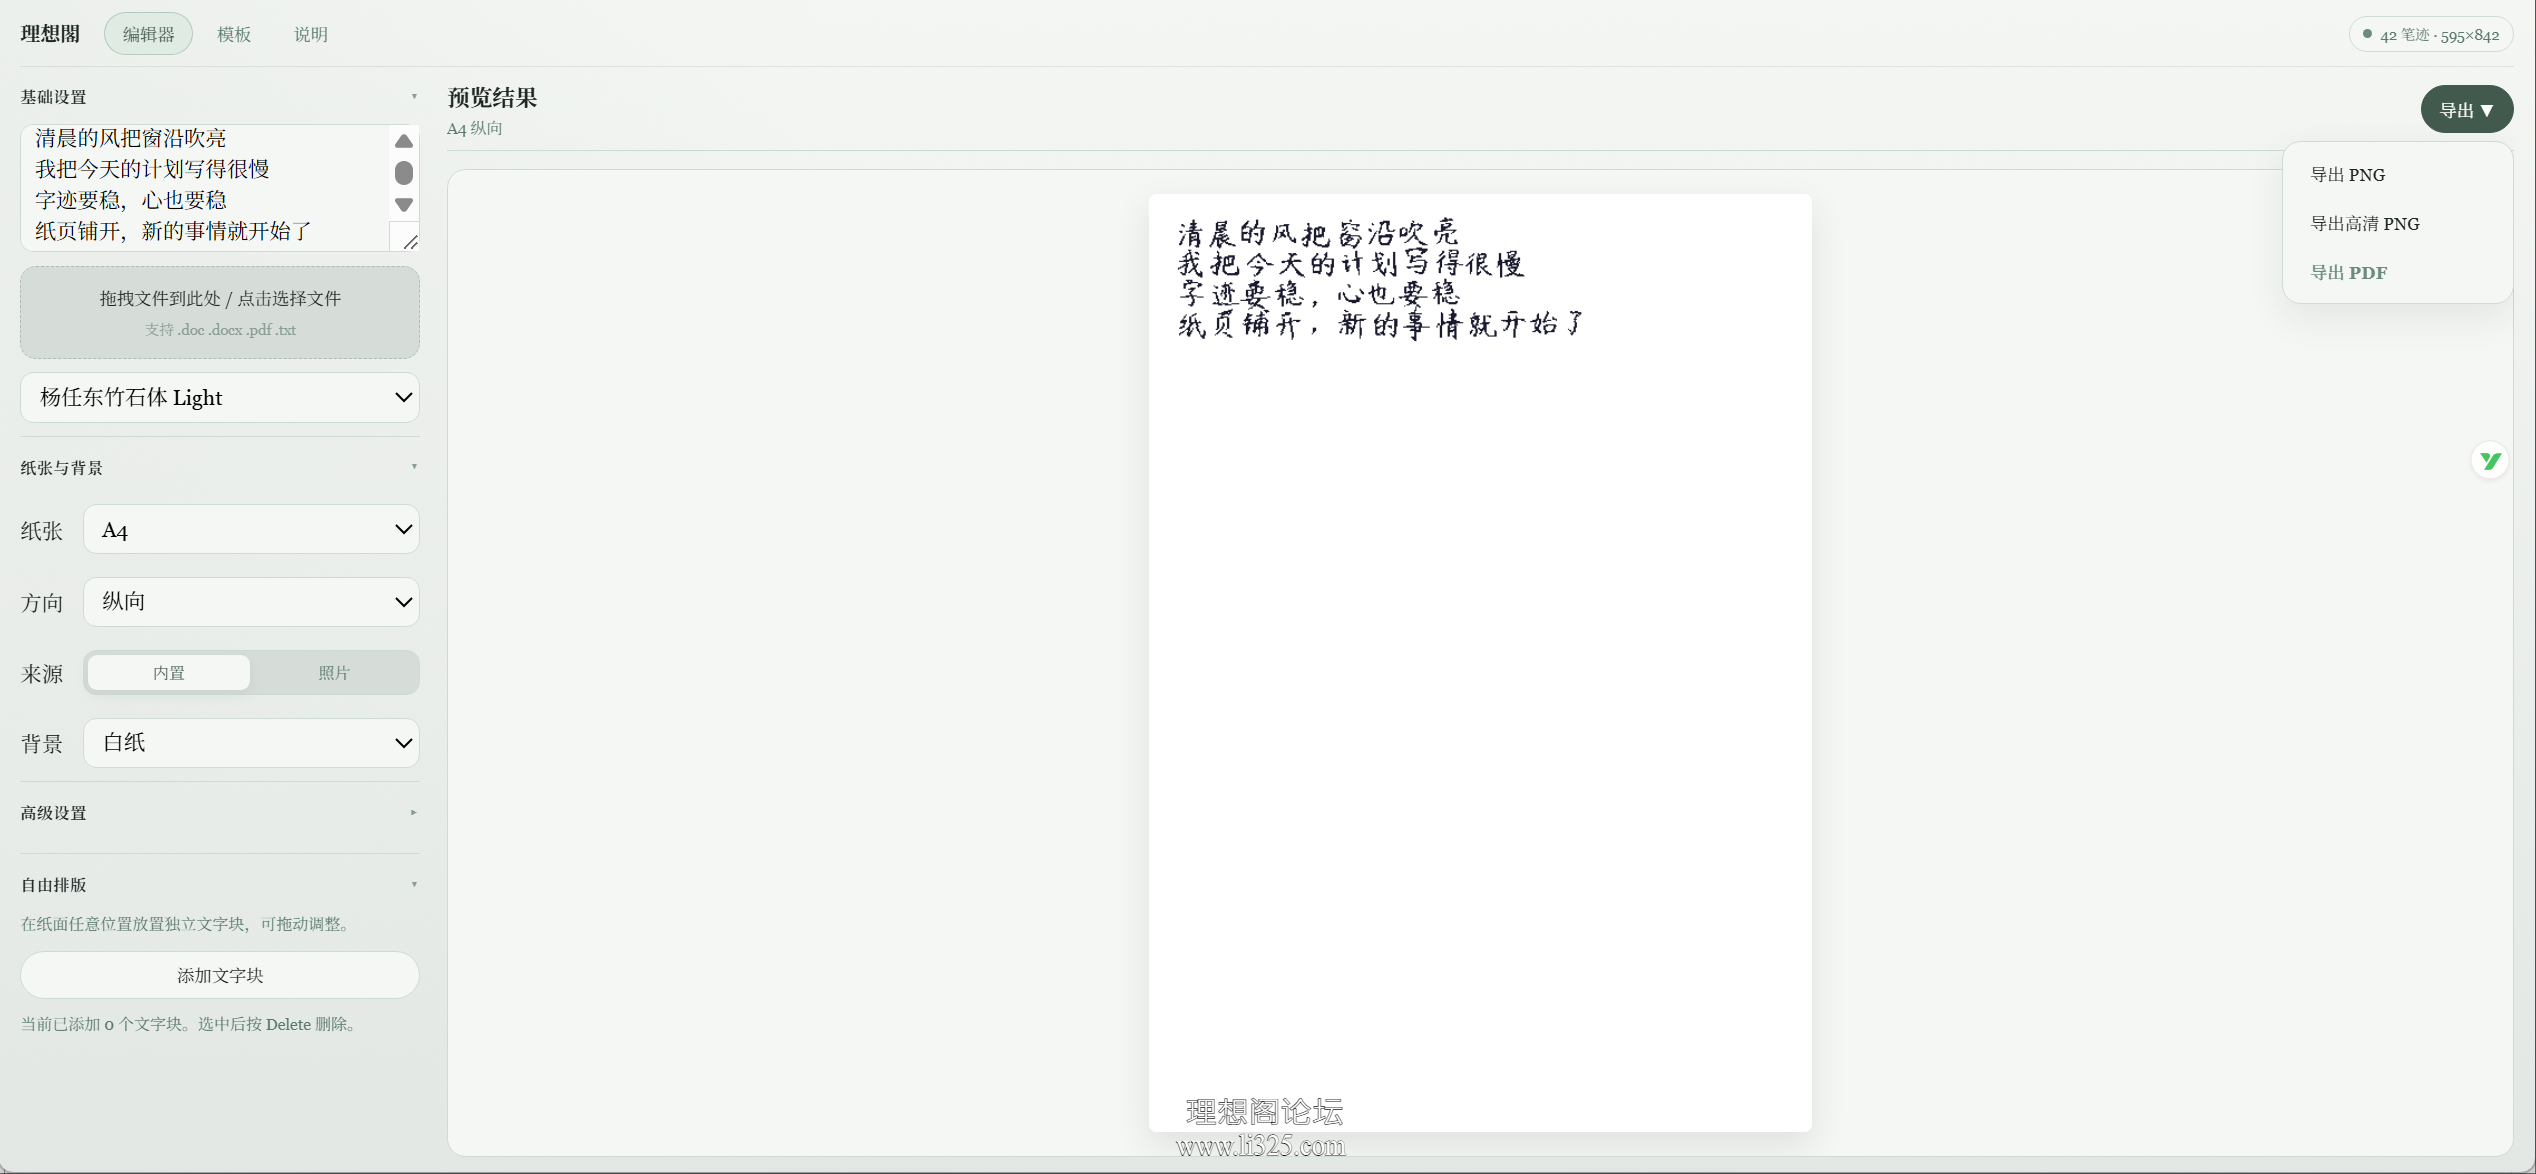Click handwritten line '纸页铺开，新的事情就开始了' in preview
The height and width of the screenshot is (1174, 2536).
1380,324
